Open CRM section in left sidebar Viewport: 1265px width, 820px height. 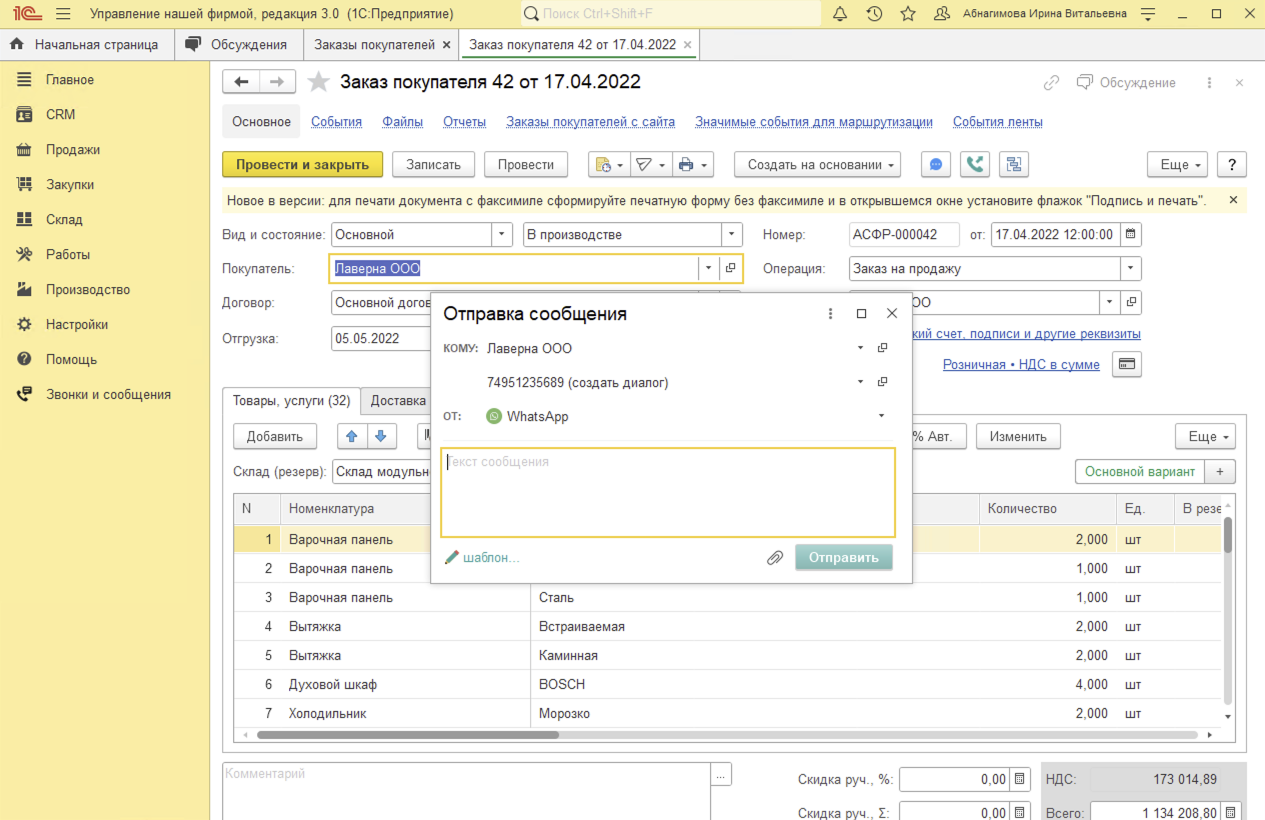(x=60, y=115)
